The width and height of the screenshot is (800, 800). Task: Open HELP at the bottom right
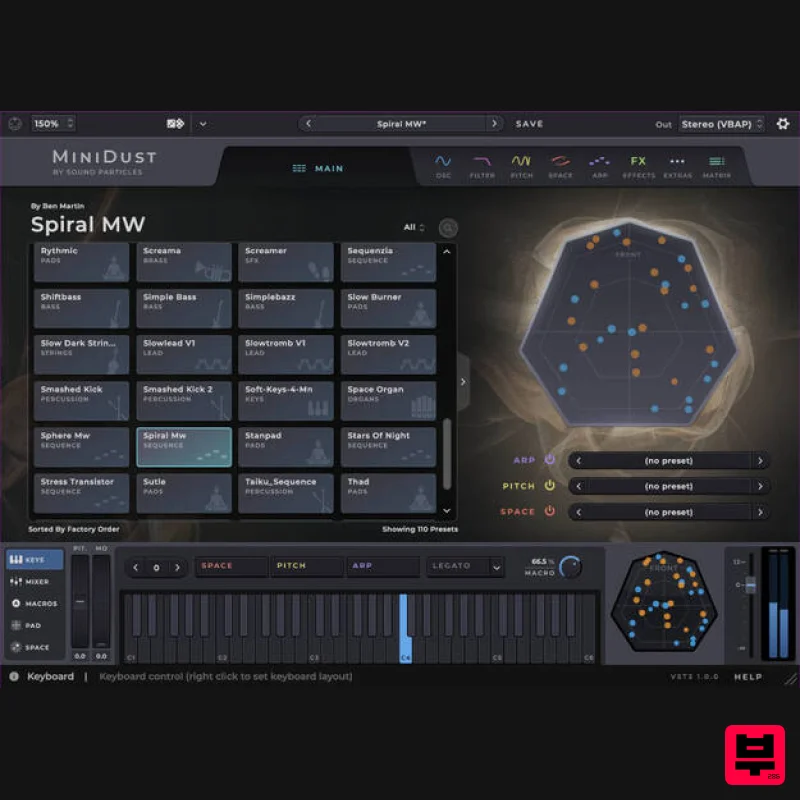(x=747, y=677)
